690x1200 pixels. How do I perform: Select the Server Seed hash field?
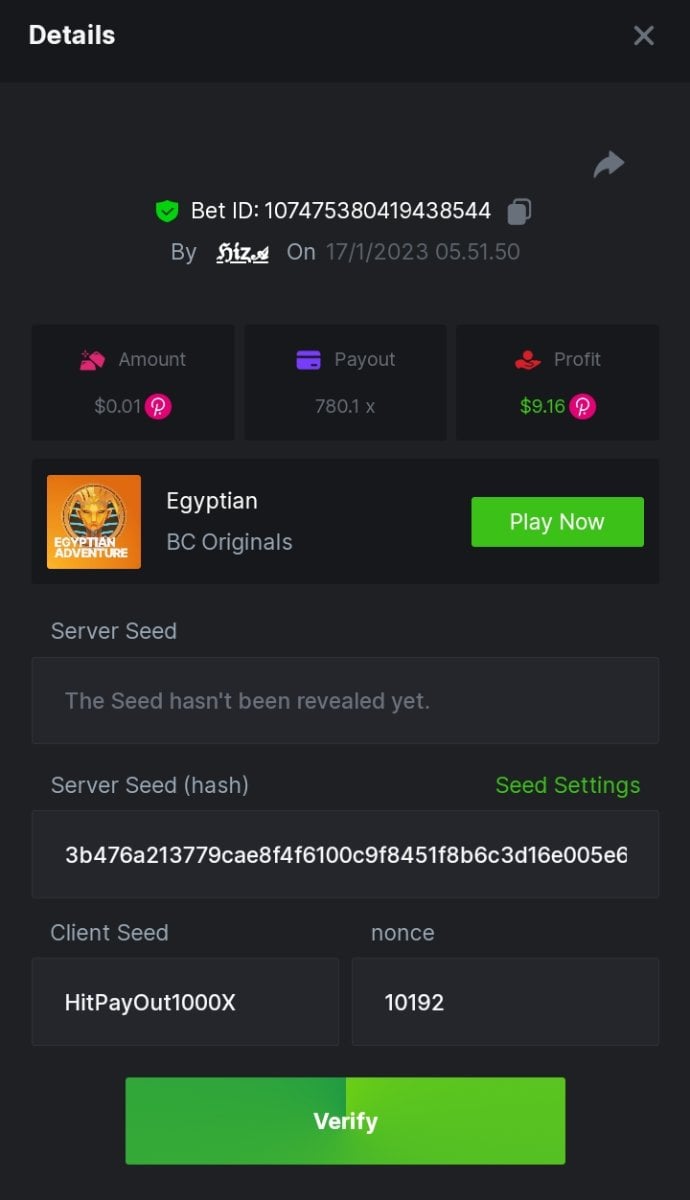click(345, 855)
